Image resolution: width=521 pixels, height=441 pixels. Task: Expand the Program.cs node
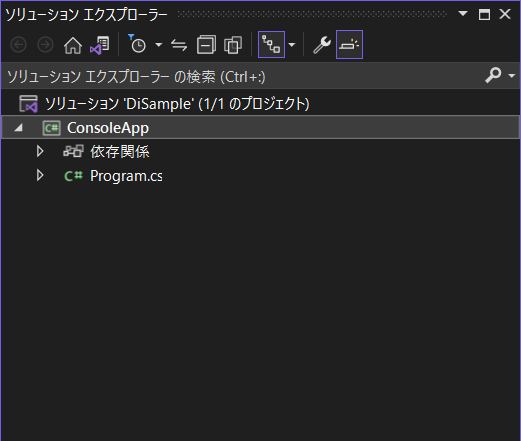point(40,175)
